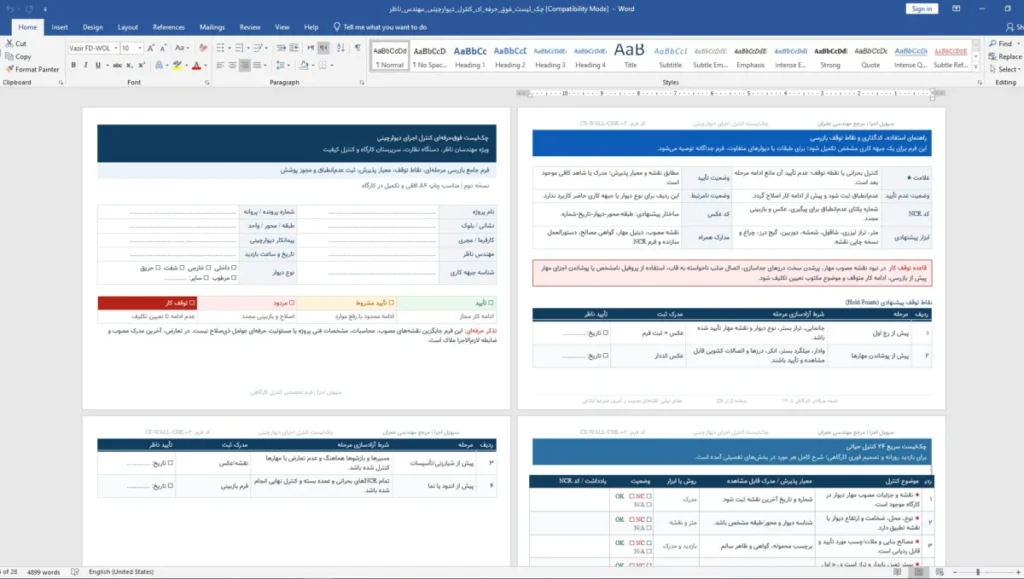The height and width of the screenshot is (579, 1024).
Task: Switch to the Insert tab
Action: pyautogui.click(x=59, y=27)
